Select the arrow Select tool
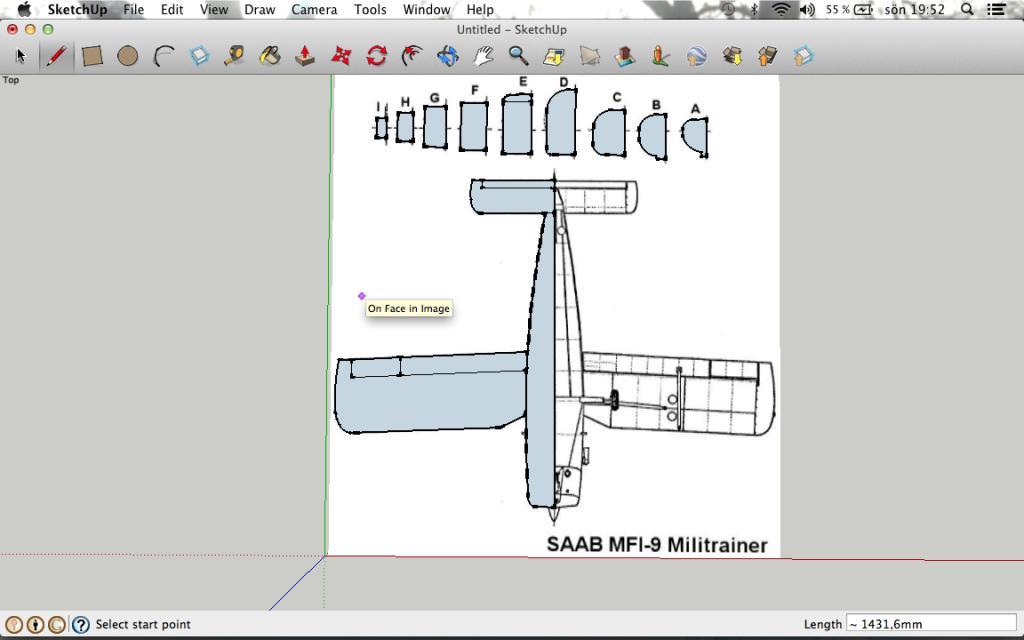 (x=20, y=56)
